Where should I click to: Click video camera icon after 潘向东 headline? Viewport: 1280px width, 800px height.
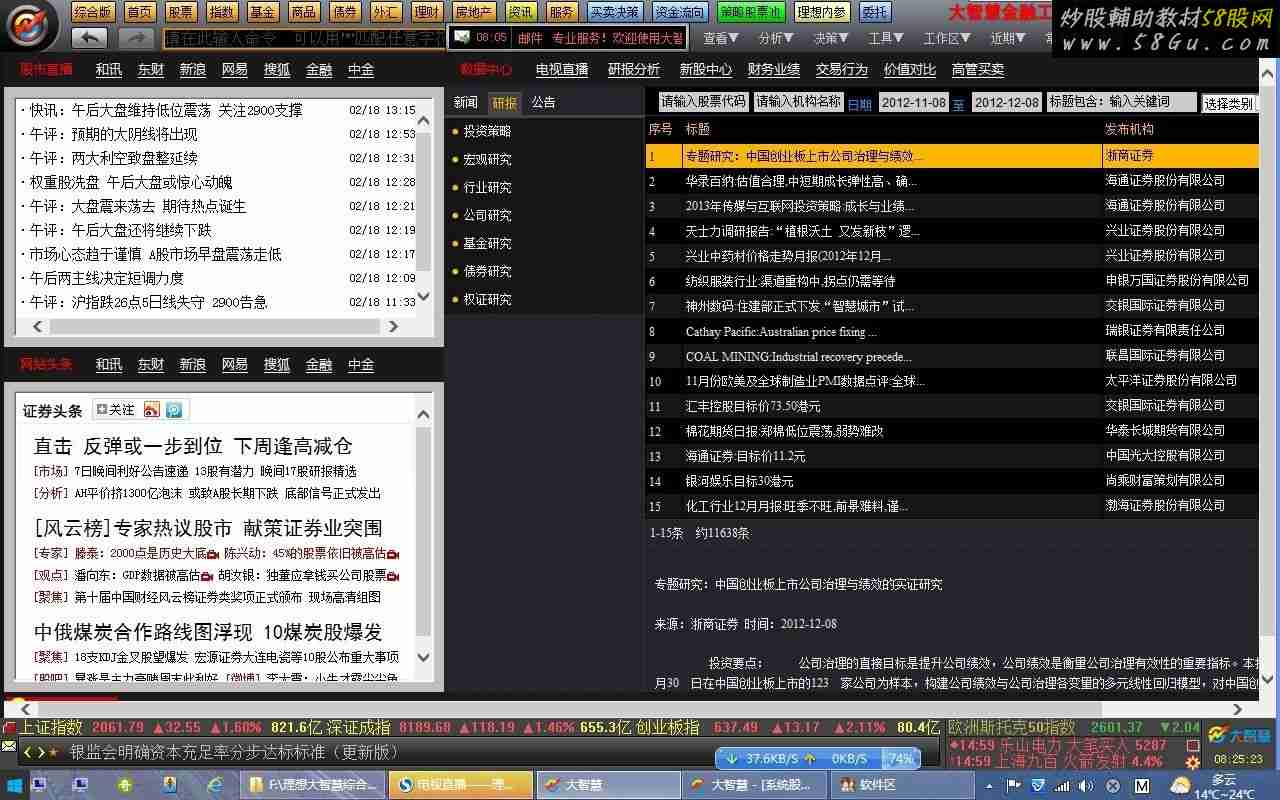tap(206, 576)
